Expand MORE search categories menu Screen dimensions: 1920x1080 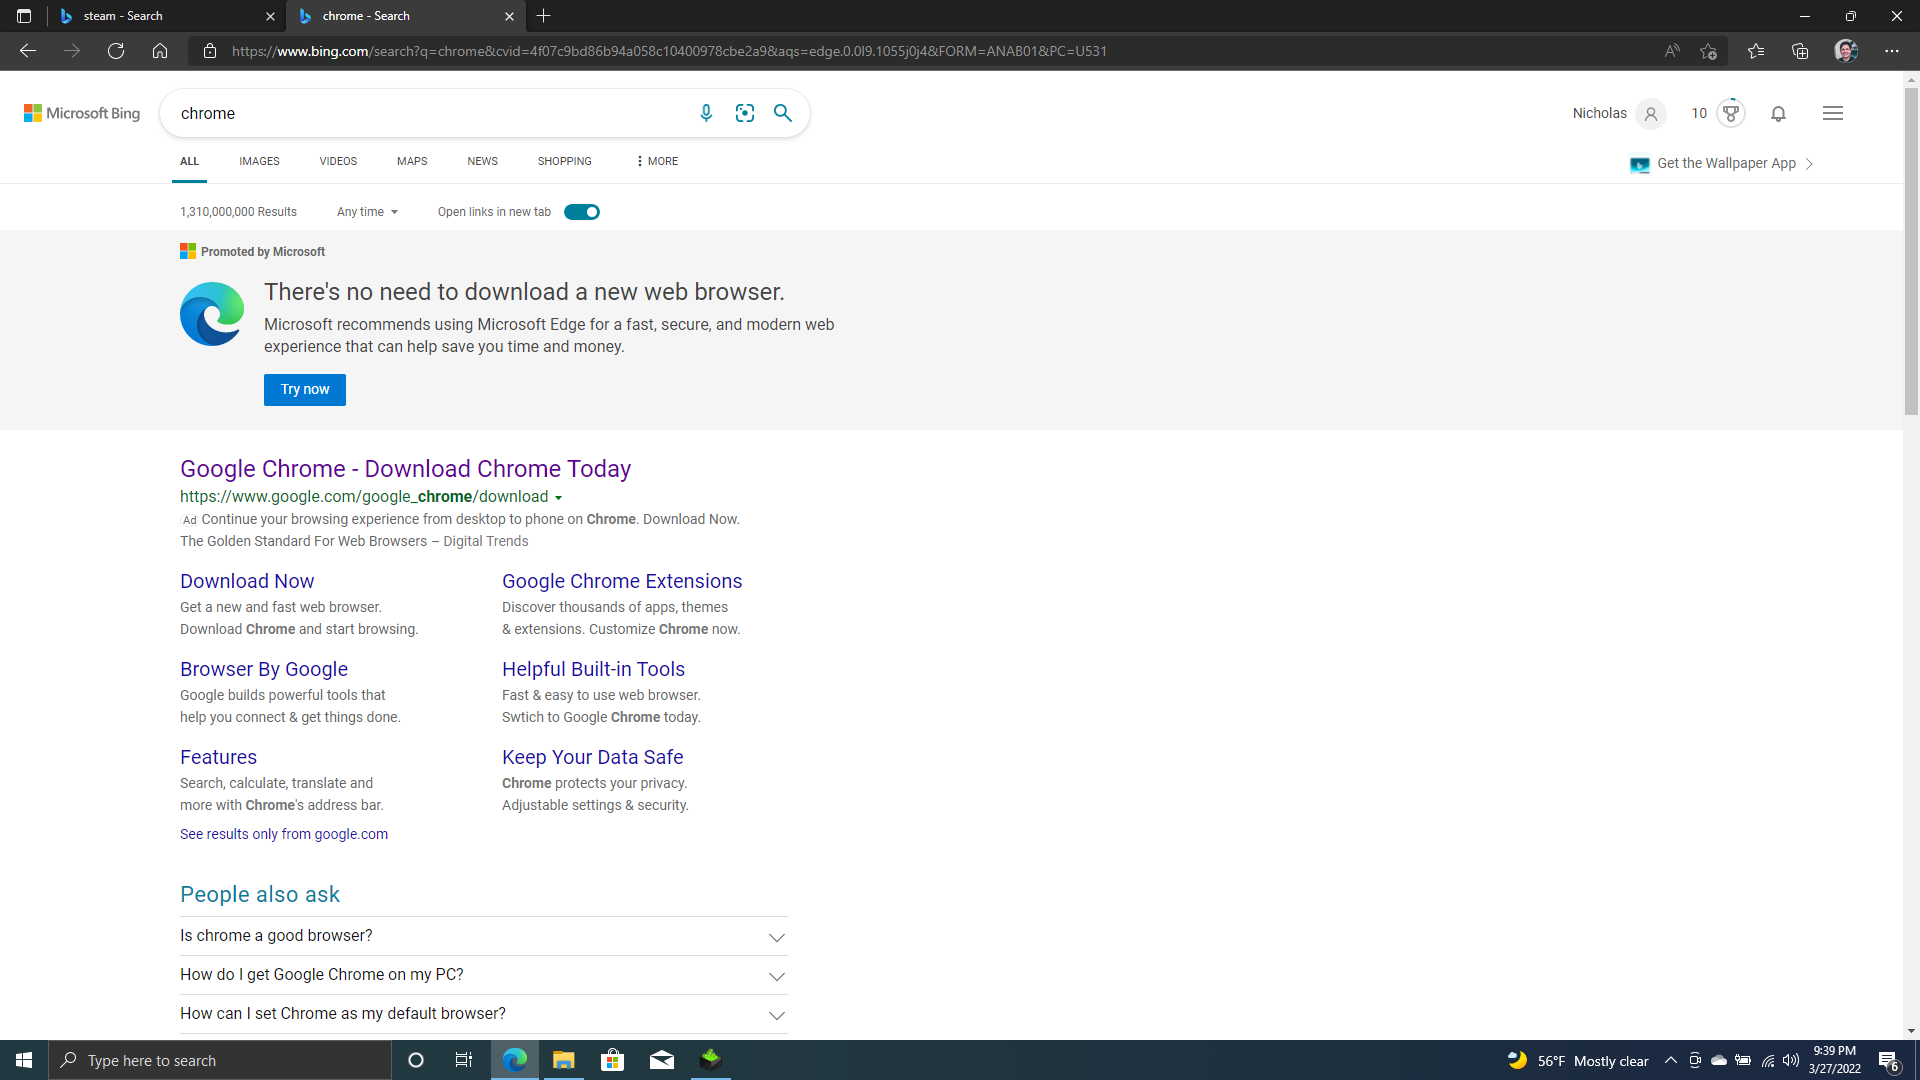(657, 161)
